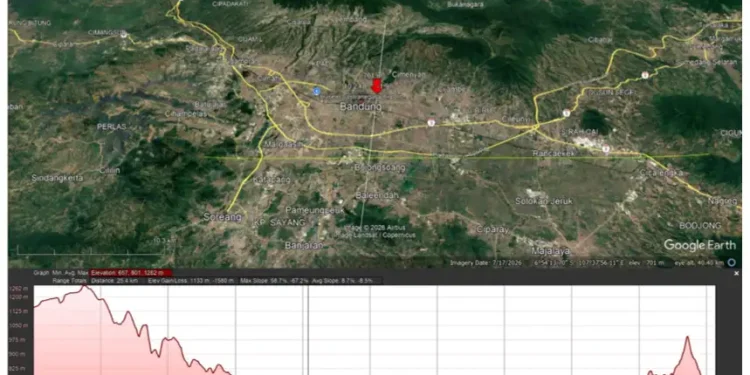Image resolution: width=750 pixels, height=375 pixels.
Task: Click the vertical cursor line in elevation graph
Action: click(308, 330)
